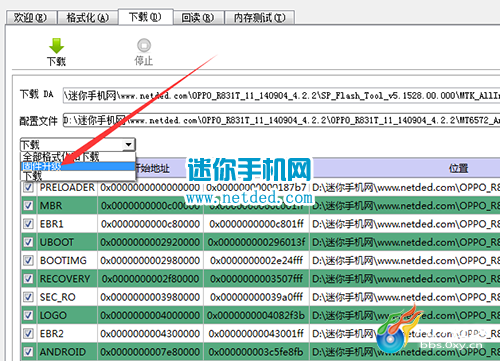Click end address 0x00000000043001ff of EBR2
The height and width of the screenshot is (361, 500).
pyautogui.click(x=256, y=334)
